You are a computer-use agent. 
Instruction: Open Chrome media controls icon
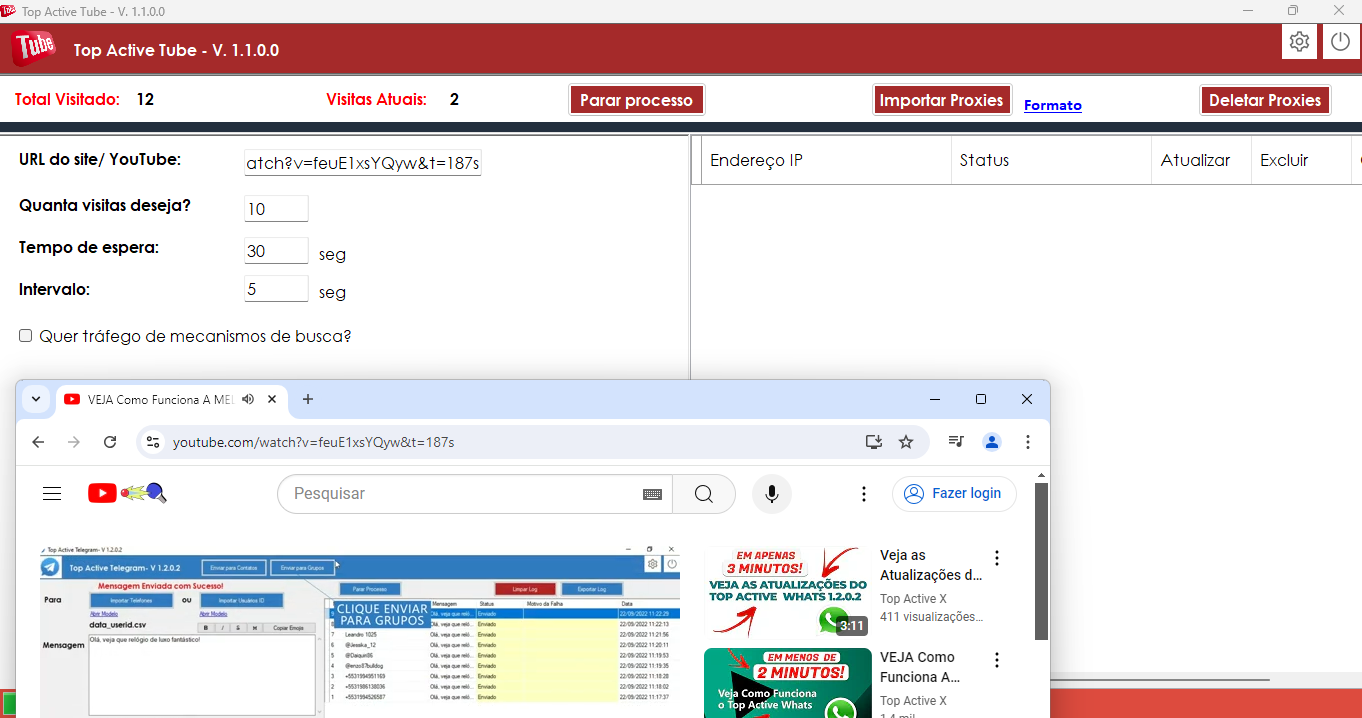pyautogui.click(x=956, y=441)
